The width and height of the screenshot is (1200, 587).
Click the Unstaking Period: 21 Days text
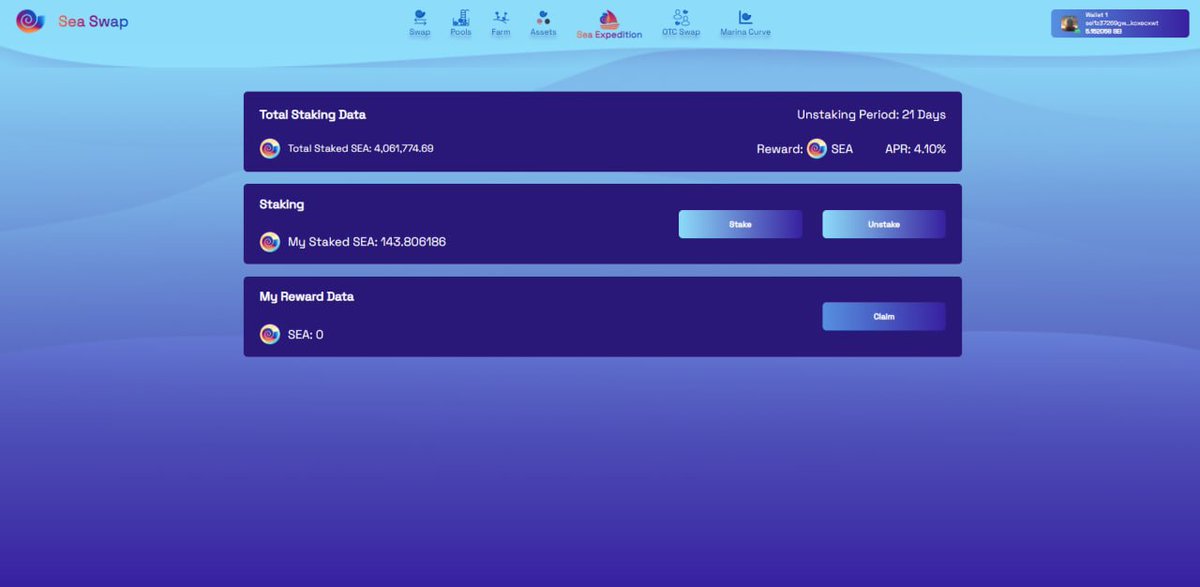(871, 115)
